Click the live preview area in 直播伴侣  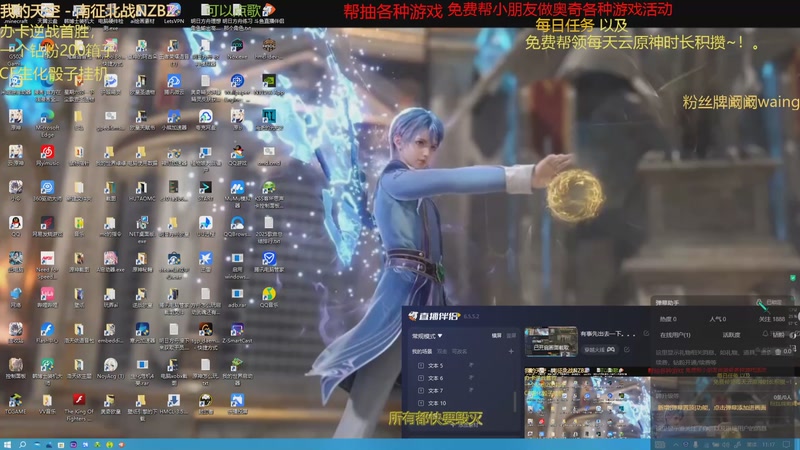[587, 403]
